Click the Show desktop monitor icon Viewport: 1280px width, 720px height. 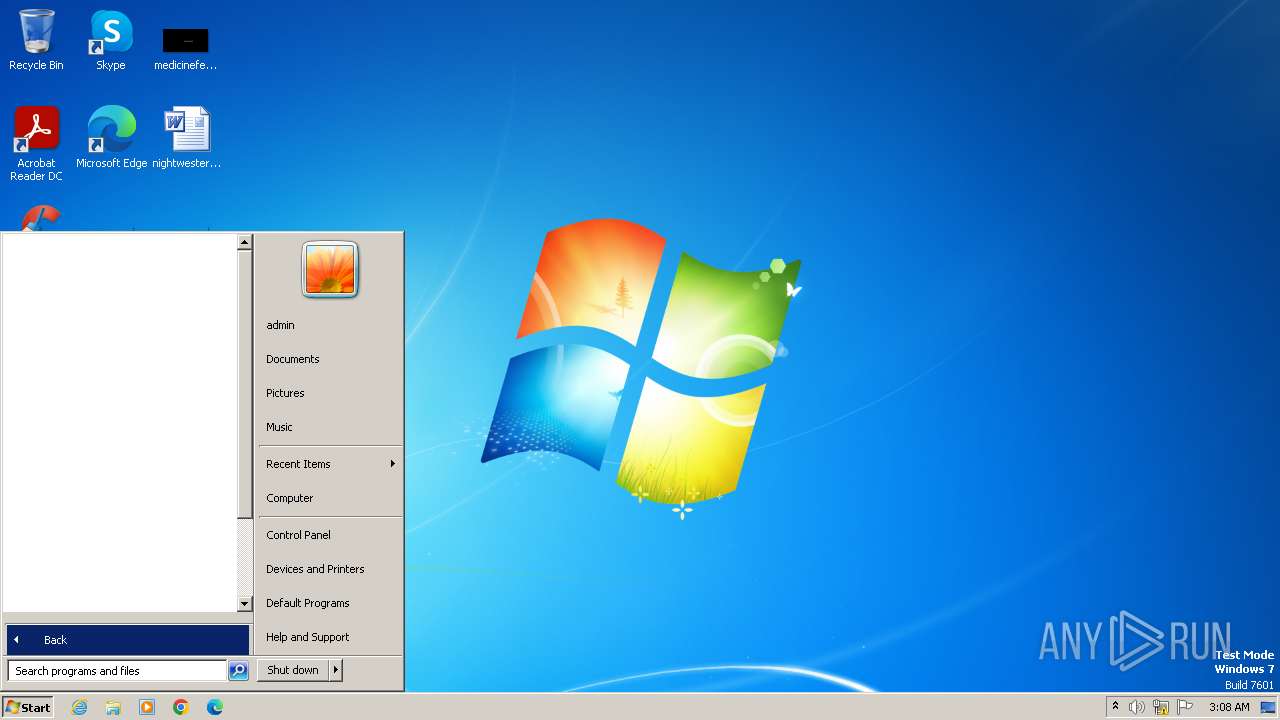(x=1268, y=707)
